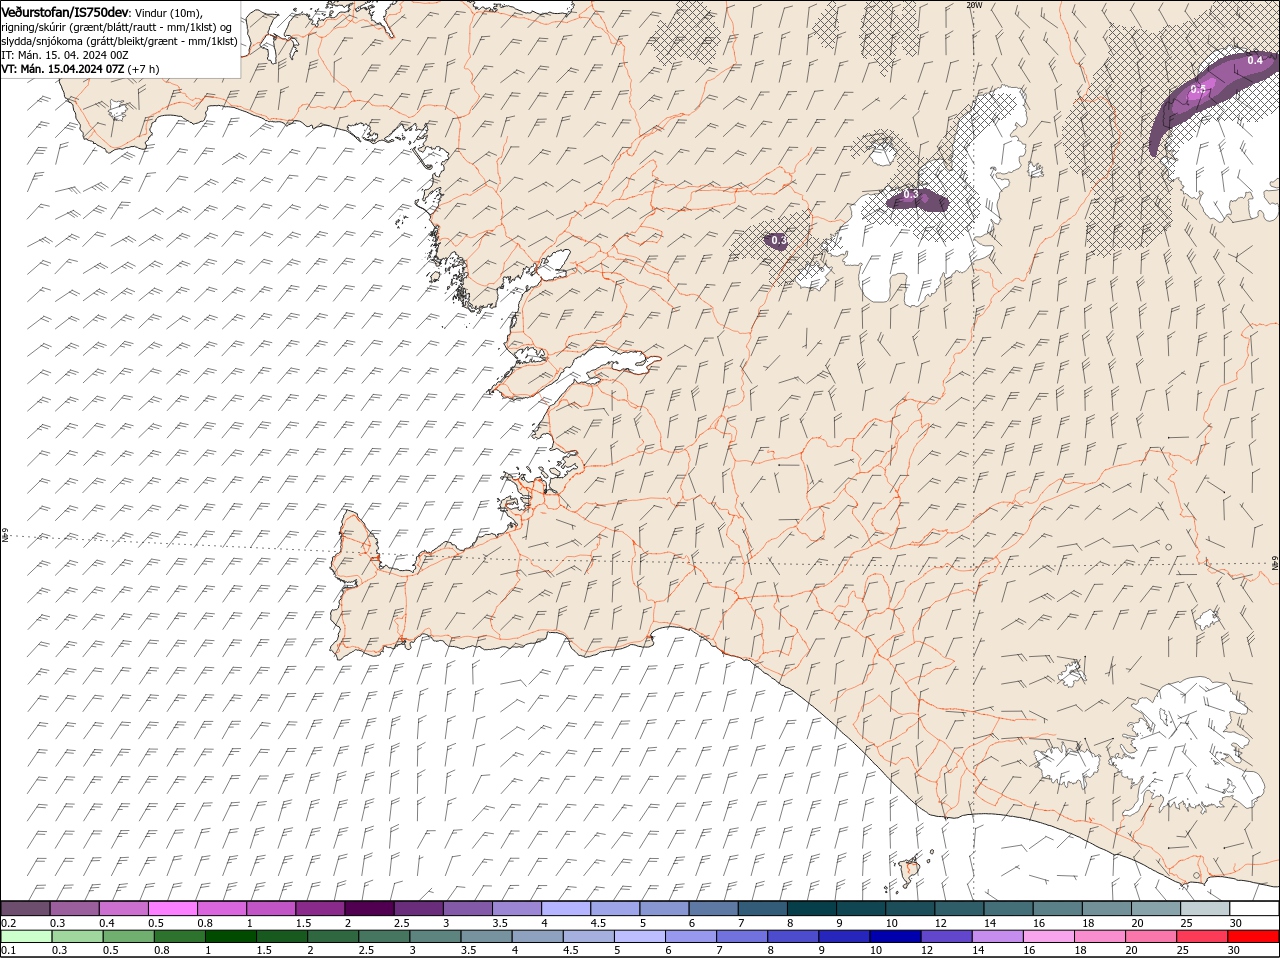Select the slate blue 6–7 upper legend swatch
Viewport: 1280px width, 958px height.
[x=713, y=908]
